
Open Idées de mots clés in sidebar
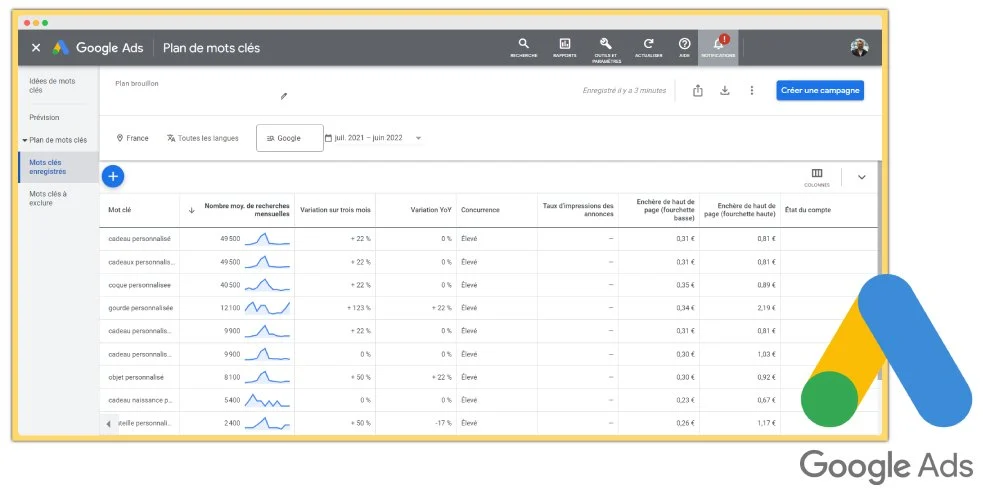[52, 86]
